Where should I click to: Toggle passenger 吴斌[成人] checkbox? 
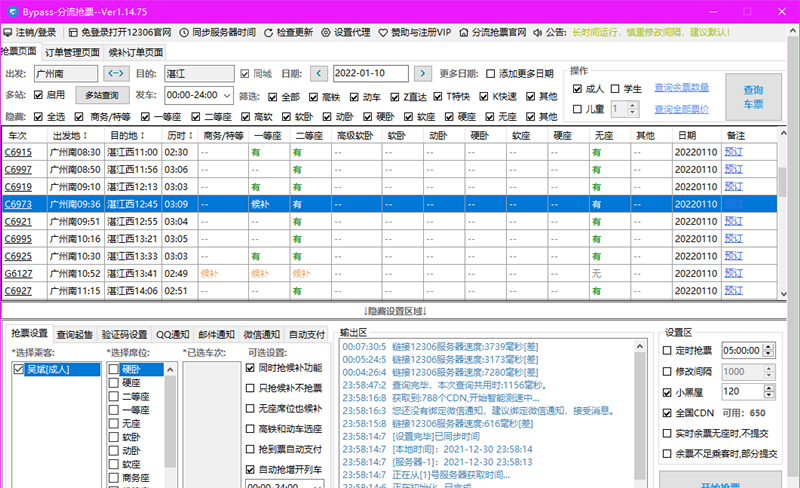[x=18, y=369]
